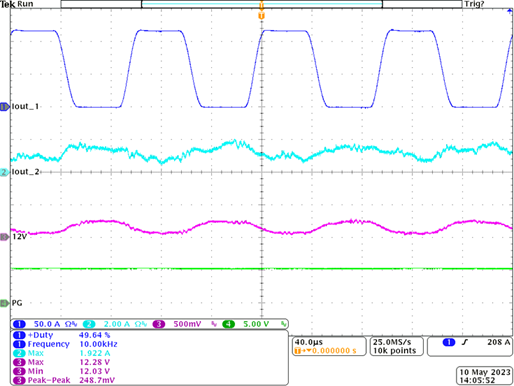Click the Peak-Peak 248.7mV measurement

point(64,380)
